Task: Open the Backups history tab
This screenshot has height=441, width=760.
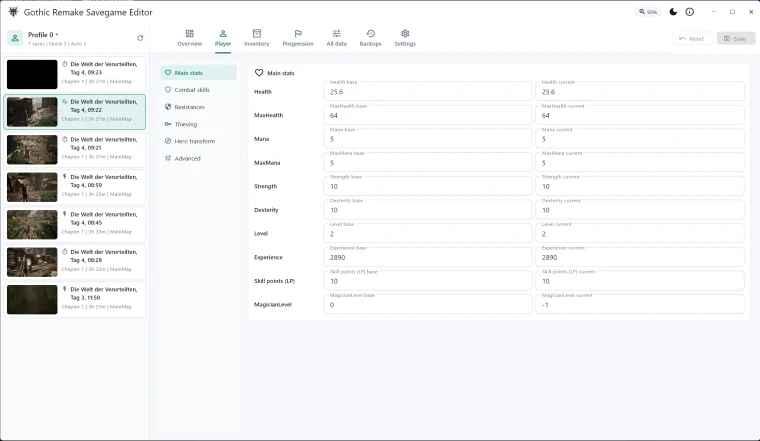Action: (x=370, y=38)
